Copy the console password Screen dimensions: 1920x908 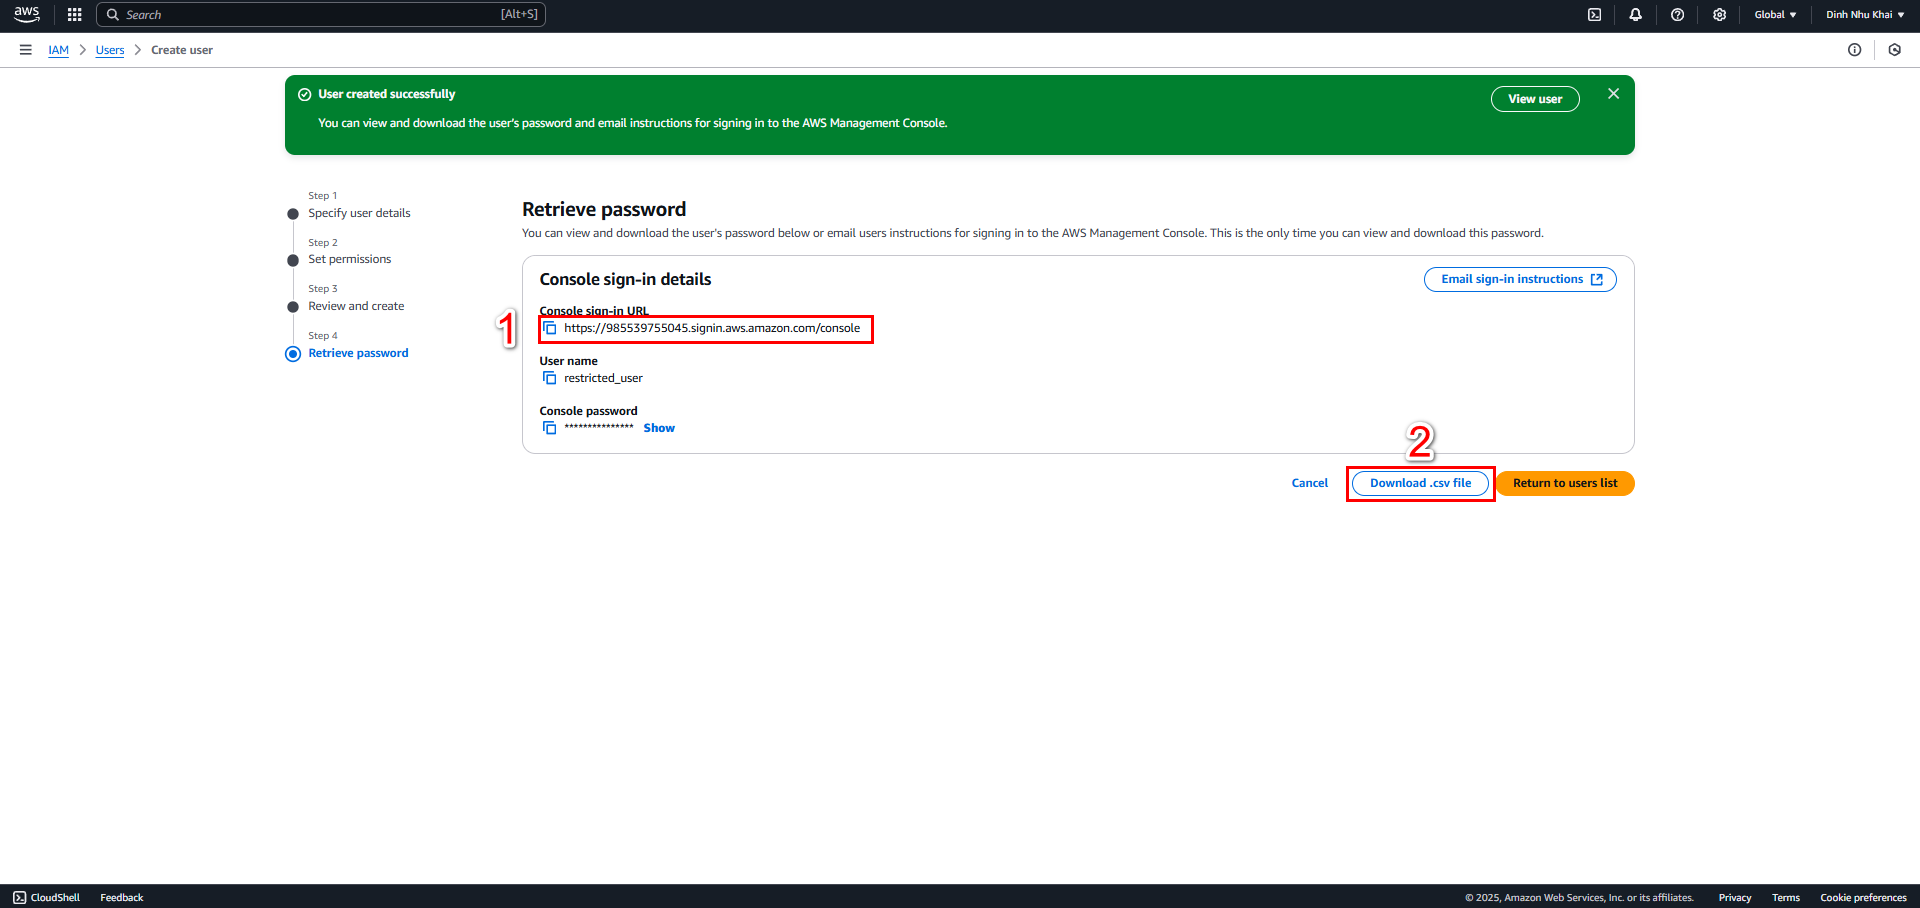tap(549, 428)
